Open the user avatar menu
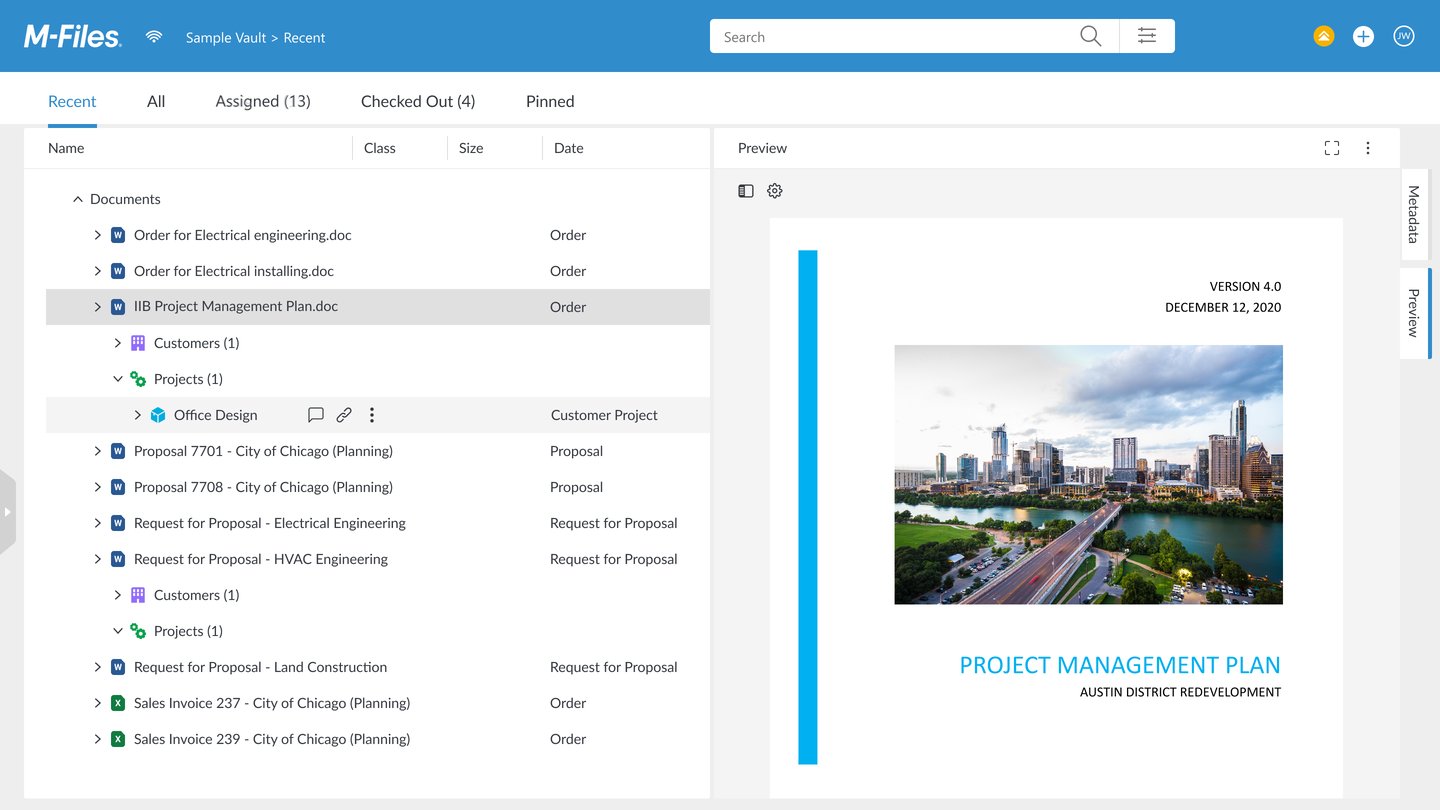This screenshot has height=810, width=1440. pyautogui.click(x=1404, y=35)
